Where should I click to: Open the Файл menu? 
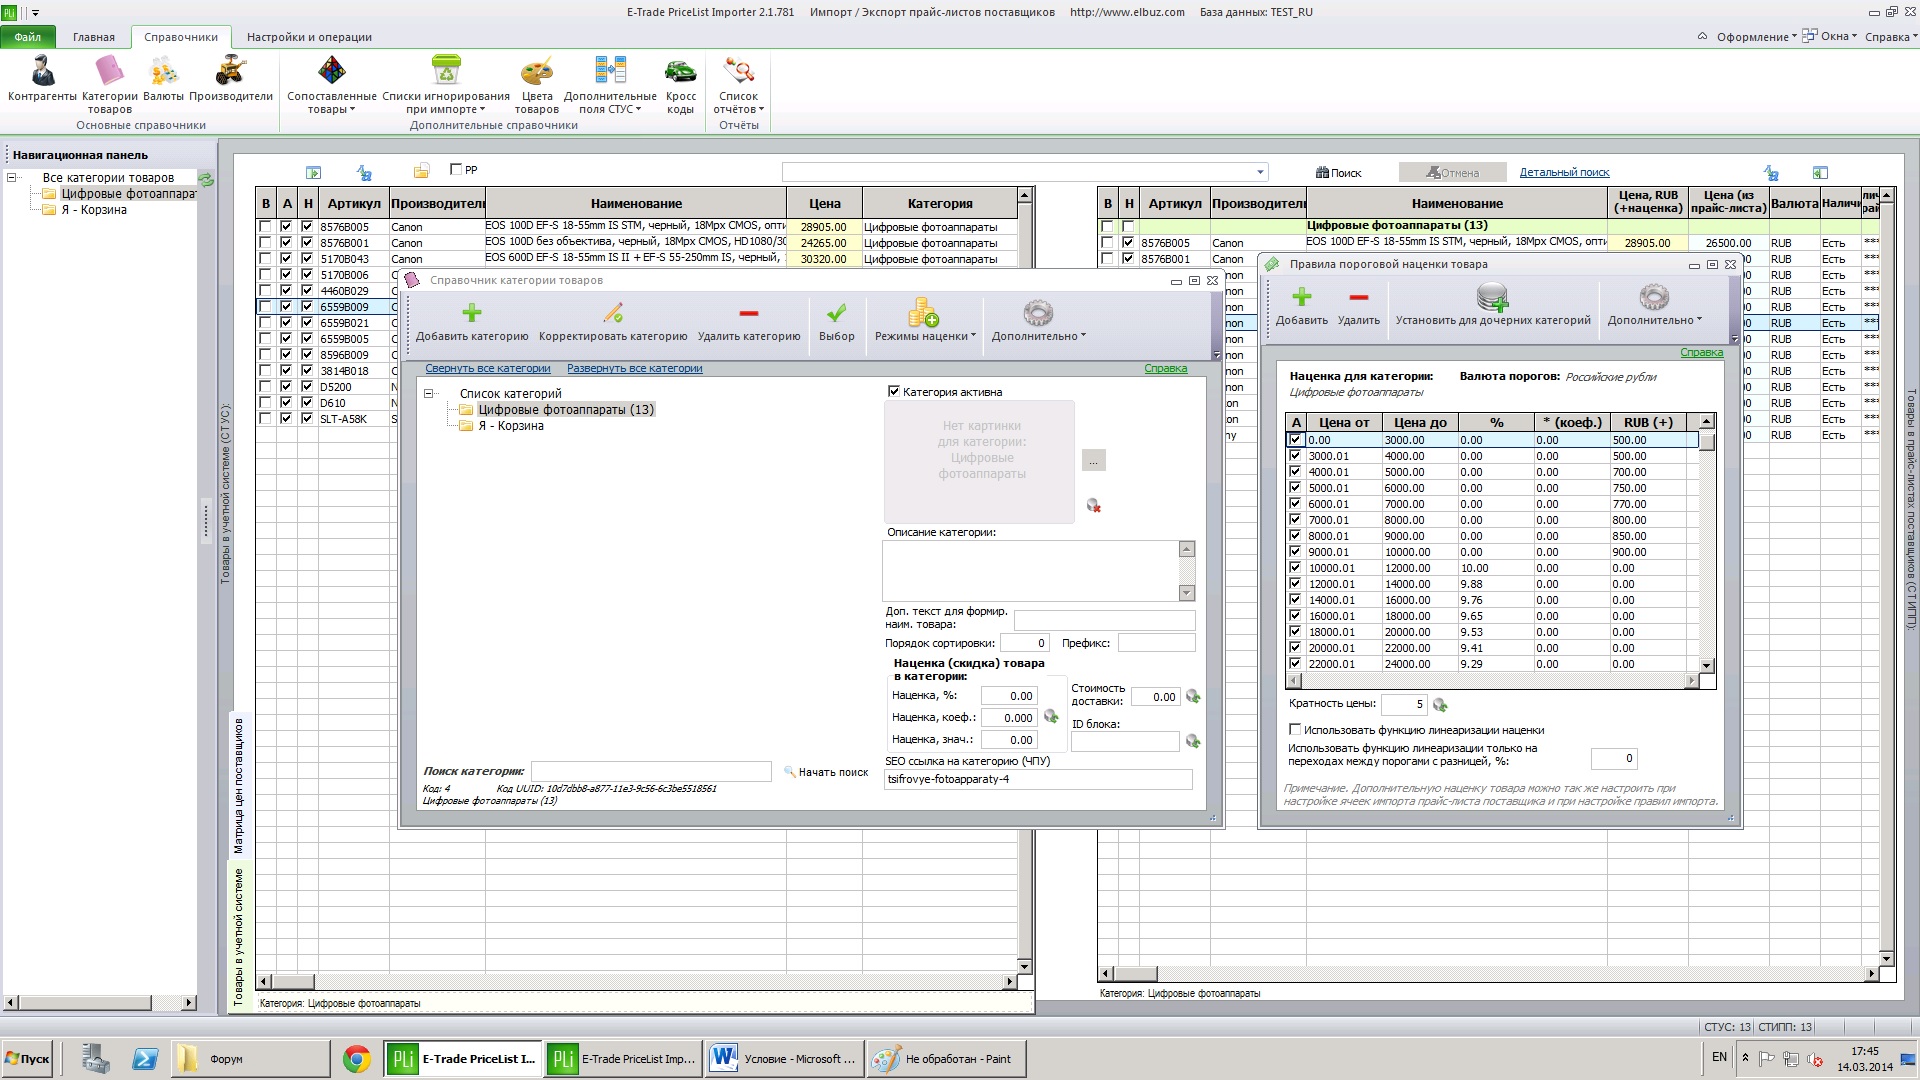(28, 37)
